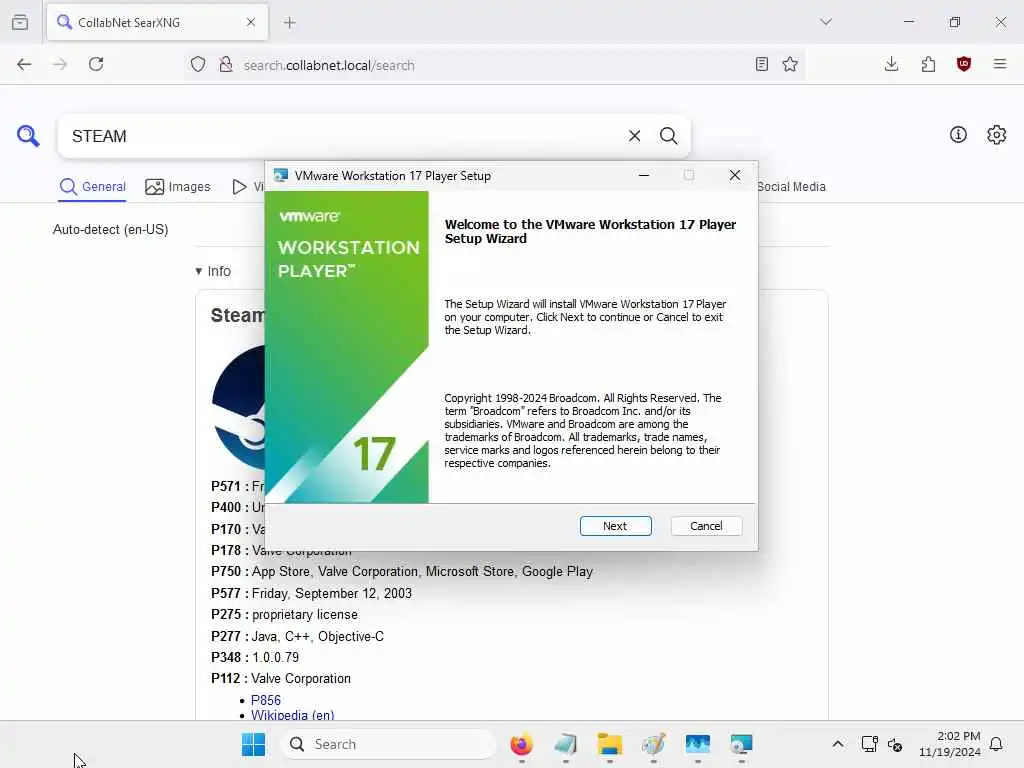Click the Firefox address bar
Screen dimensions: 1024x768
(x=496, y=65)
